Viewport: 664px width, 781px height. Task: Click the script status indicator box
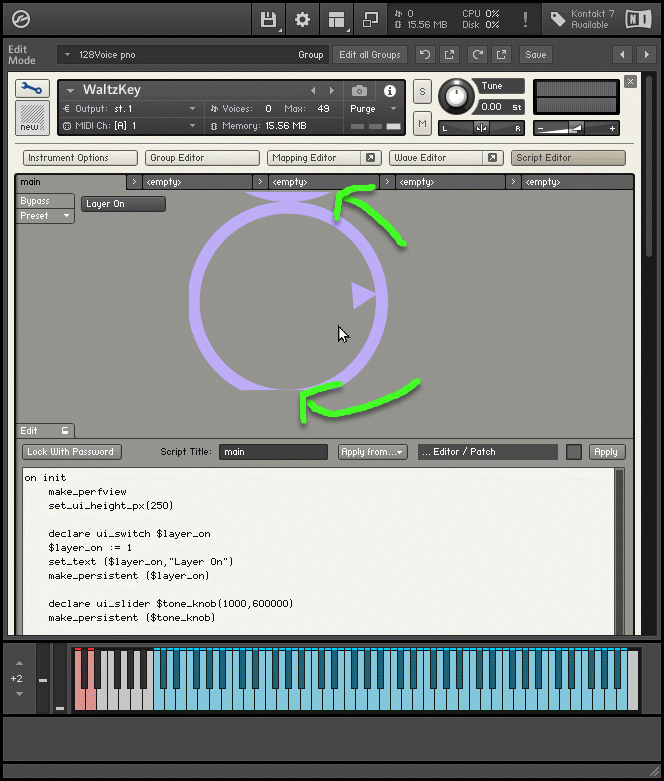pos(574,452)
